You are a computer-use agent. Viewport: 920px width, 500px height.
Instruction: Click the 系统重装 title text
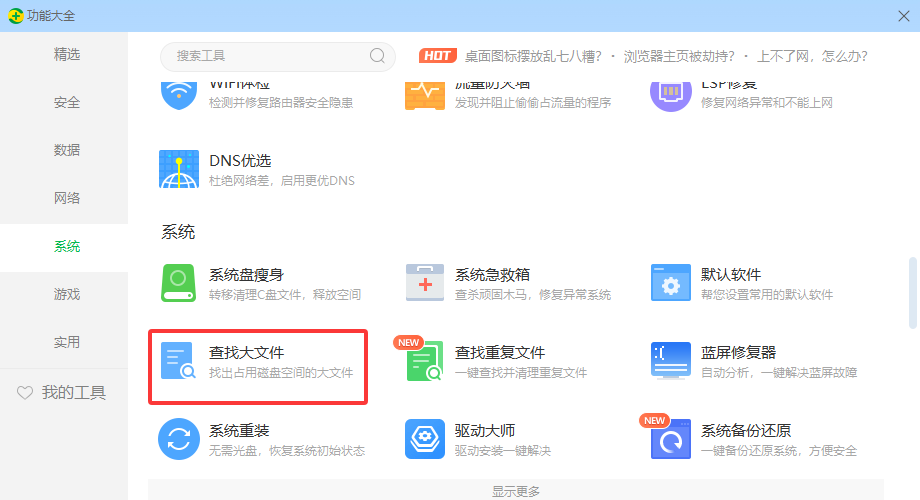(239, 431)
